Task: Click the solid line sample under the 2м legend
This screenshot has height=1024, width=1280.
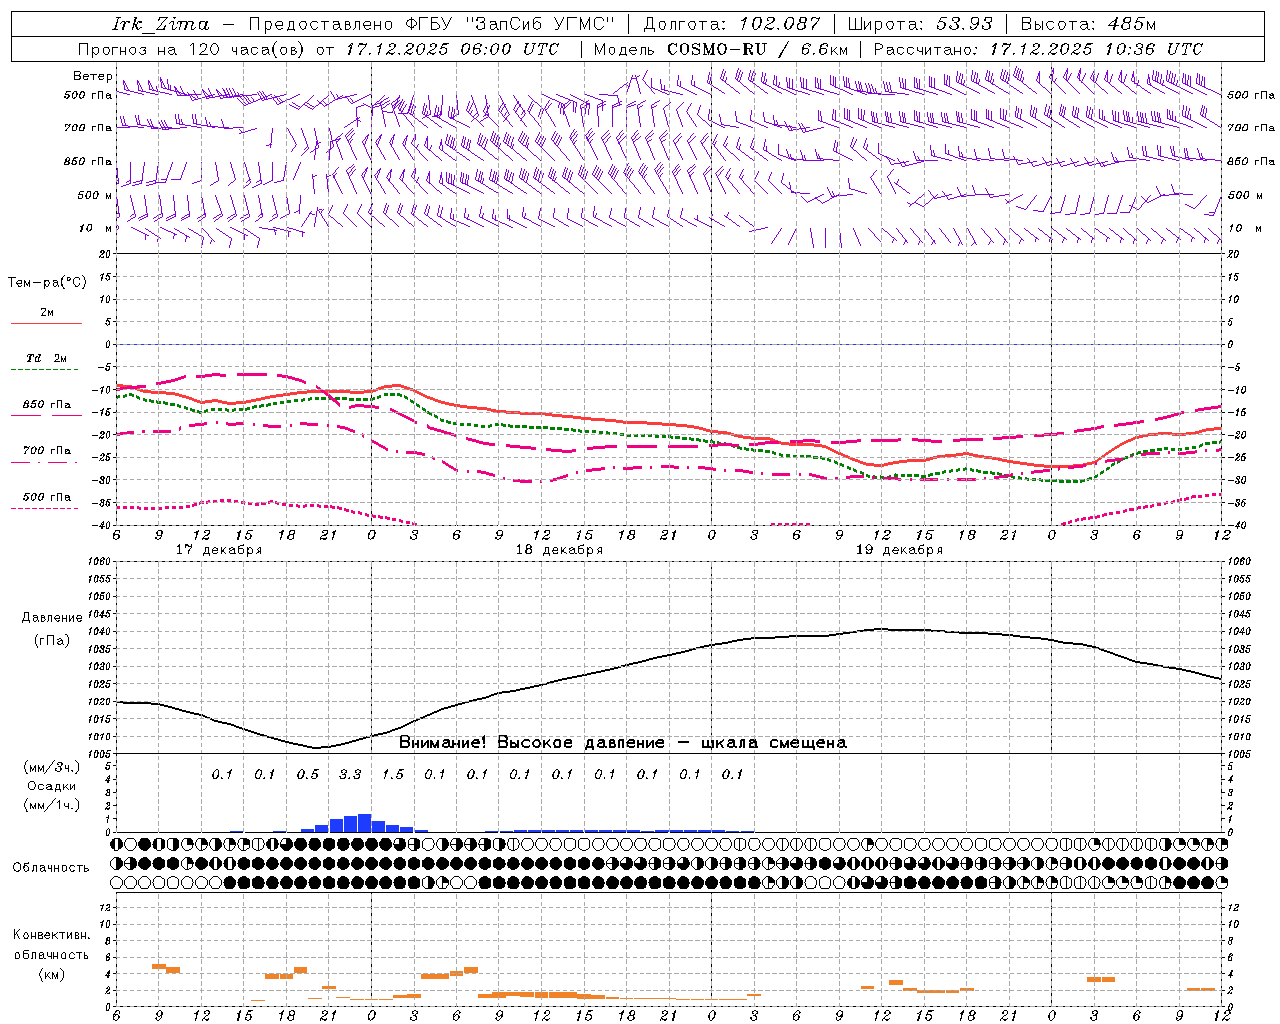Action: tap(47, 324)
